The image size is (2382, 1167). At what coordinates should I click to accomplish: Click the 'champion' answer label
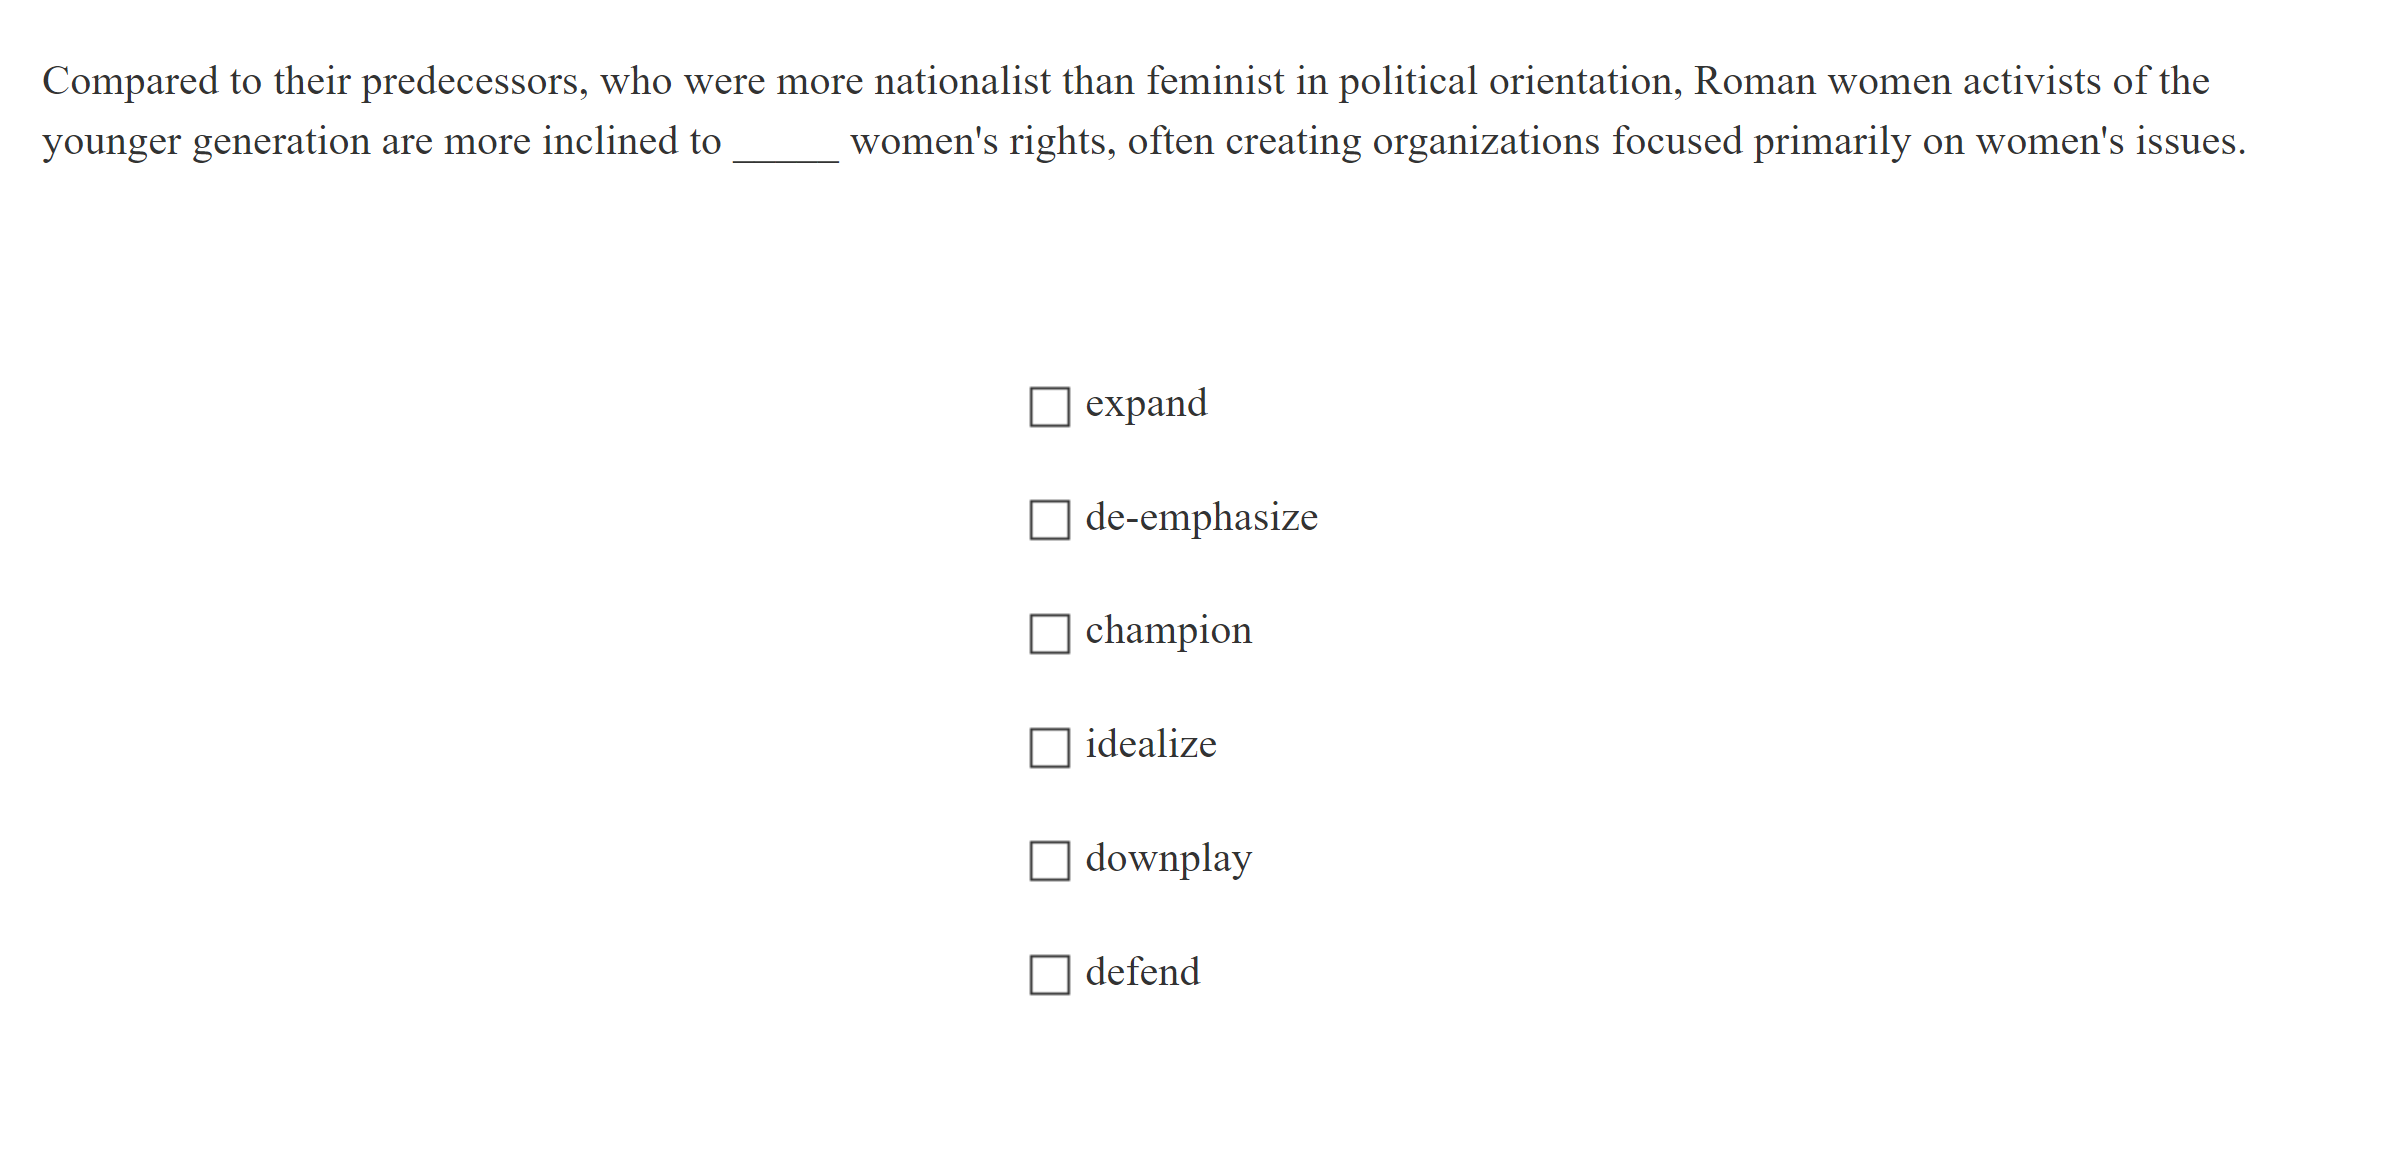pyautogui.click(x=1168, y=631)
